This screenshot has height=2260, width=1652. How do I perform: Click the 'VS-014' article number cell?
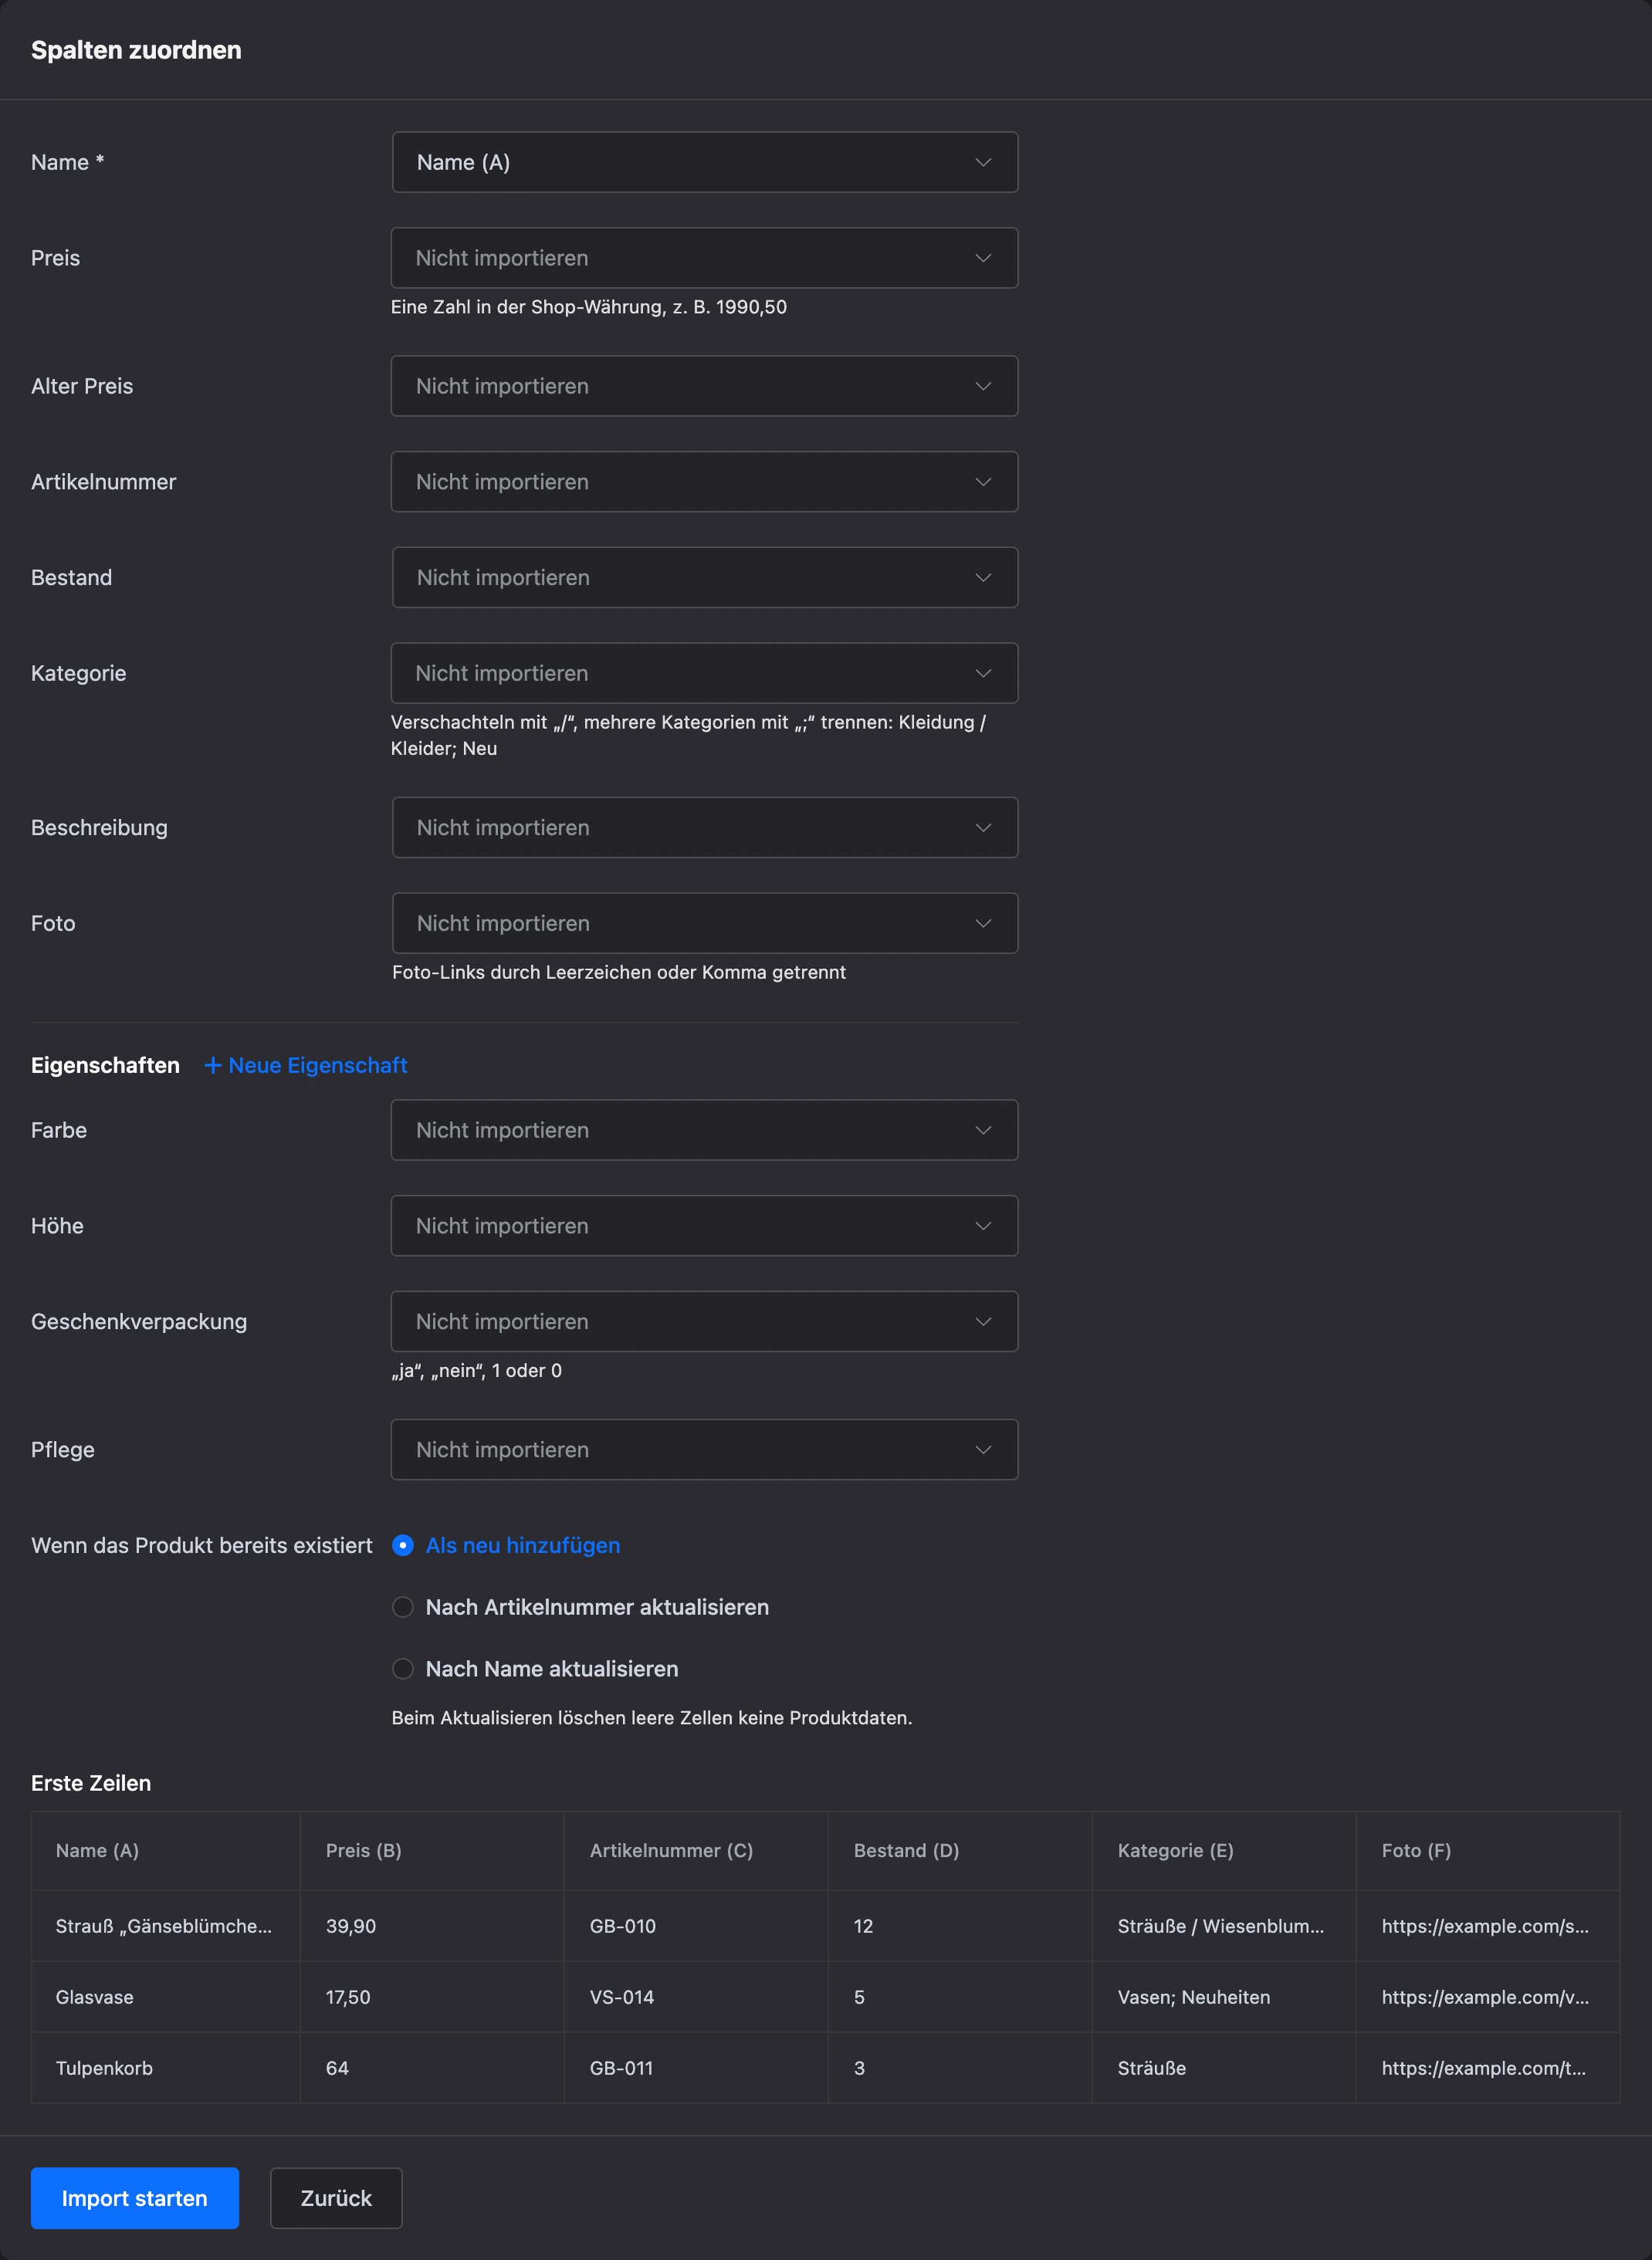pyautogui.click(x=696, y=1997)
